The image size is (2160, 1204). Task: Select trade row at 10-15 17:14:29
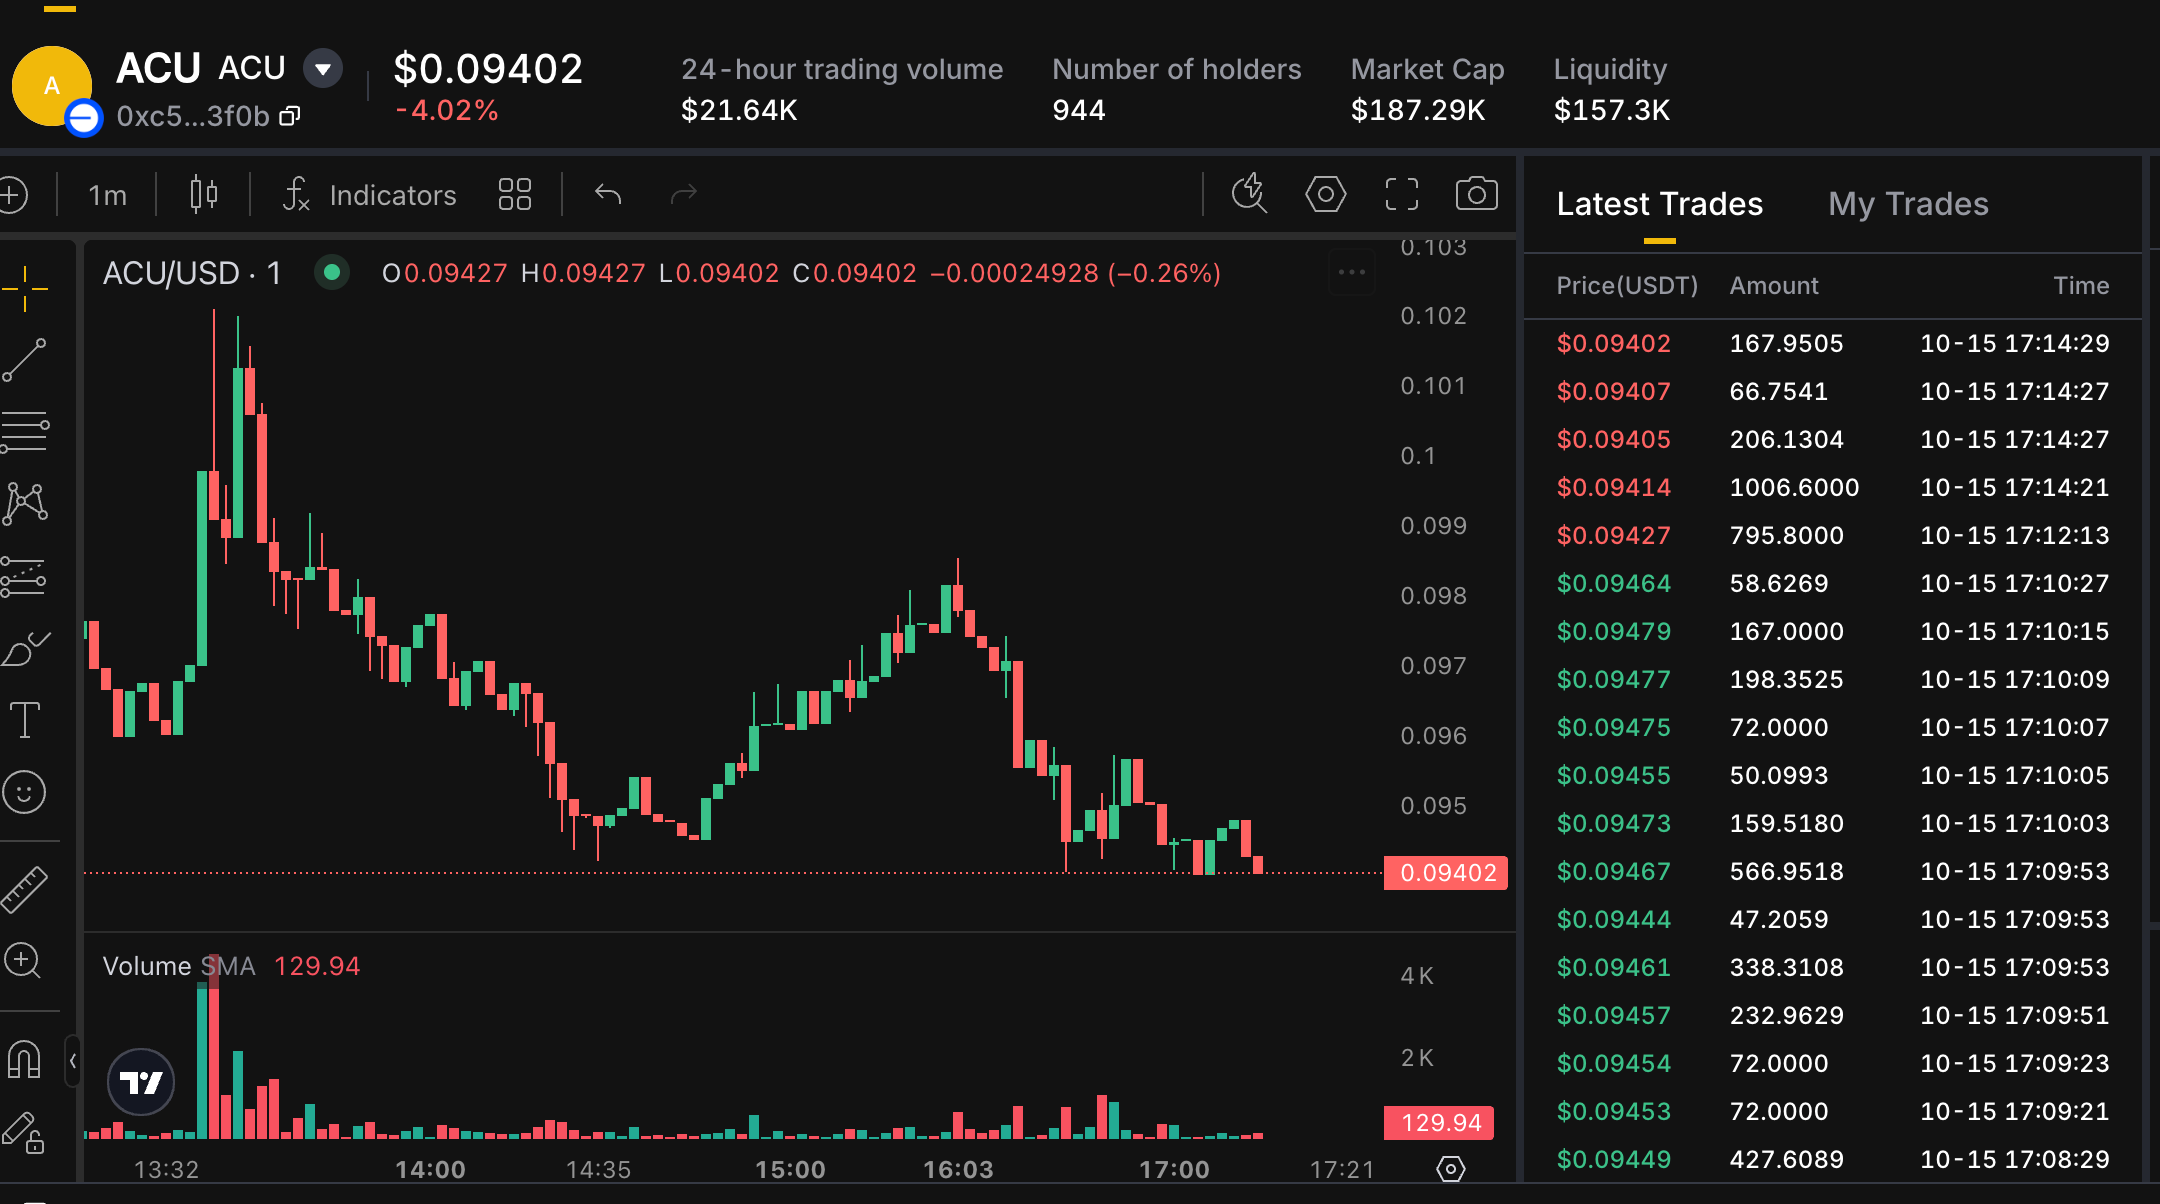click(1832, 343)
